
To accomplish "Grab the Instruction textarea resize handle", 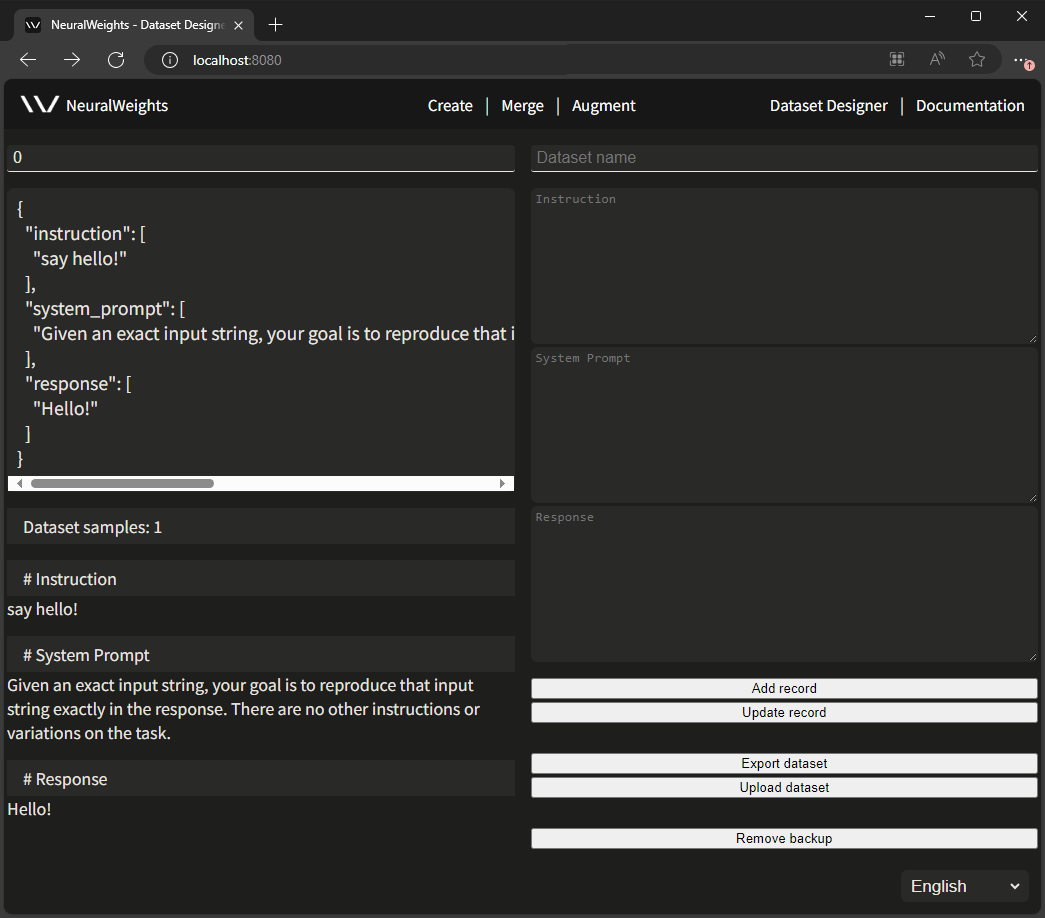I will point(1032,339).
